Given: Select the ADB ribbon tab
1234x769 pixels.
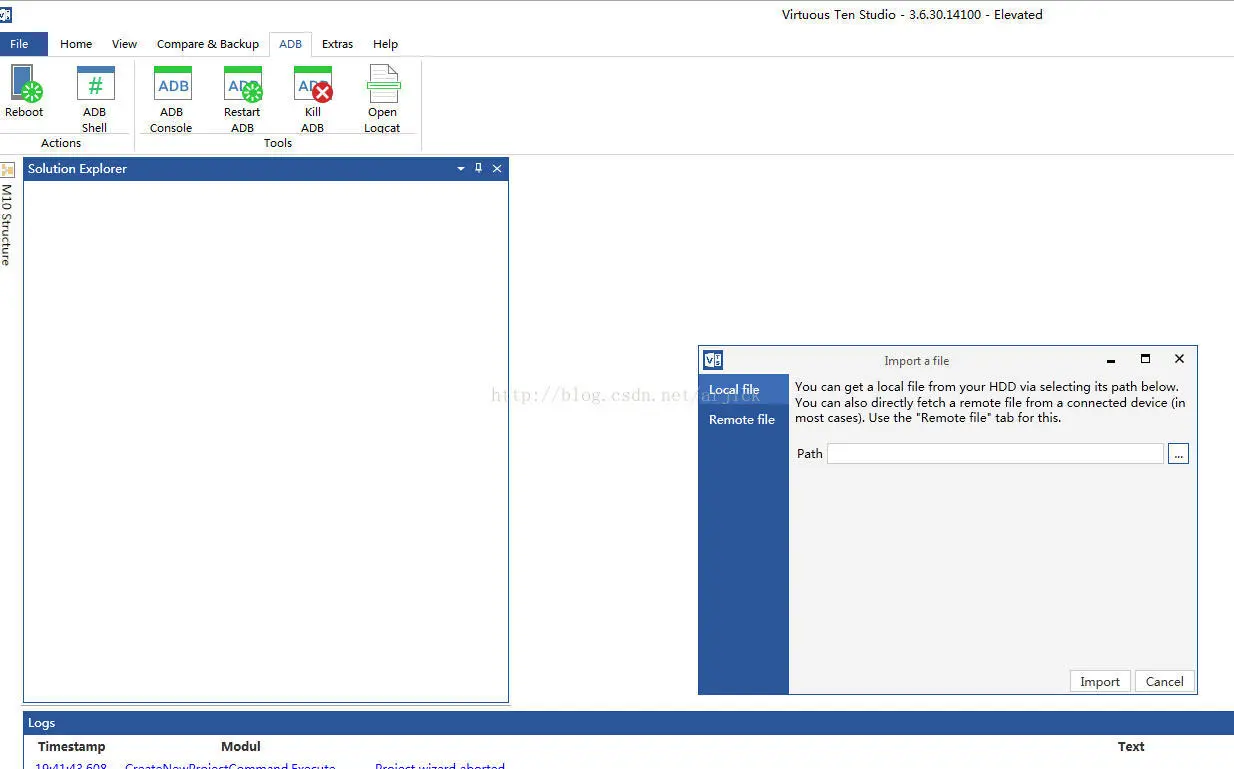Looking at the screenshot, I should coord(291,44).
